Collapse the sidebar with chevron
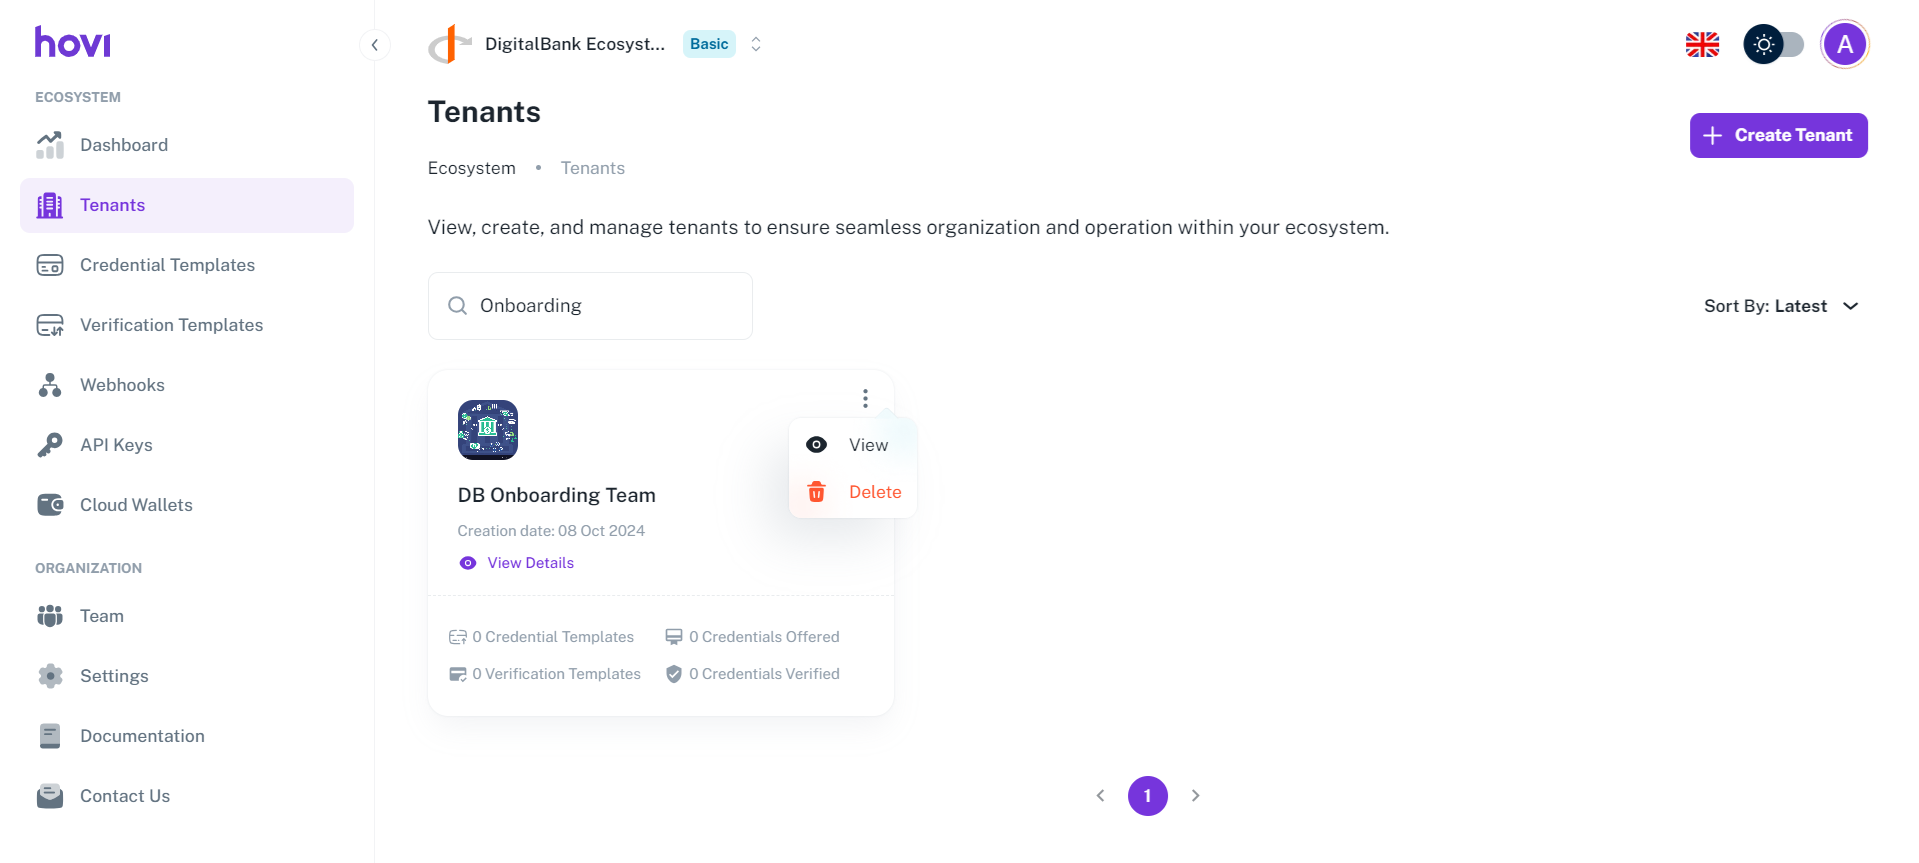 [x=374, y=45]
